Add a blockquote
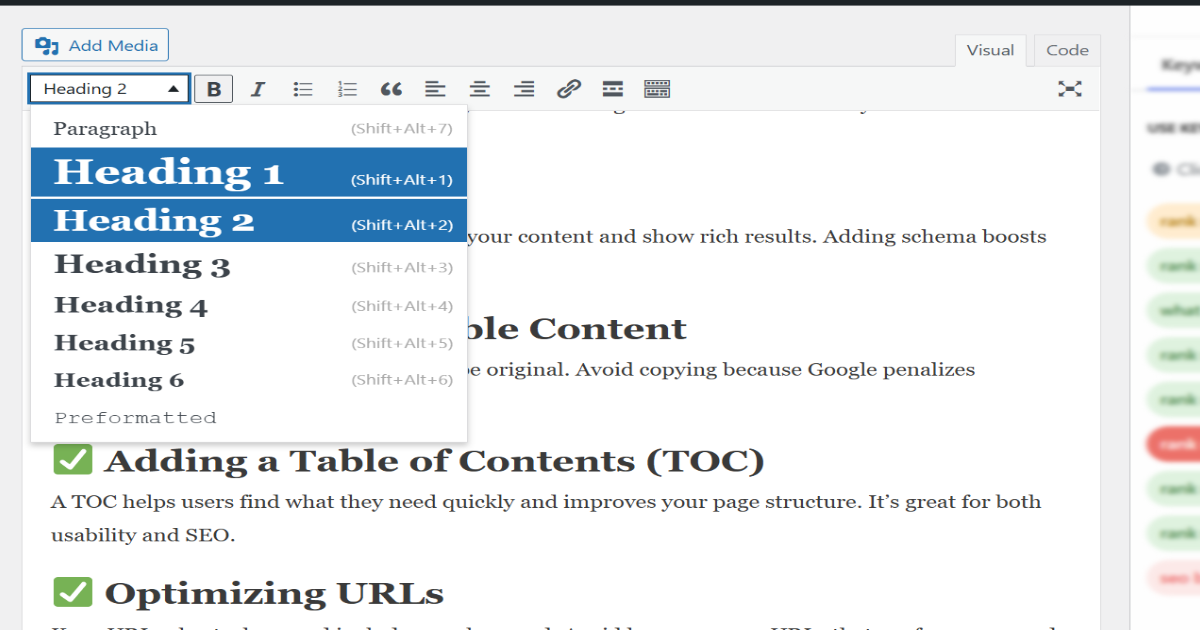Screen dimensions: 1200x630 click(391, 88)
